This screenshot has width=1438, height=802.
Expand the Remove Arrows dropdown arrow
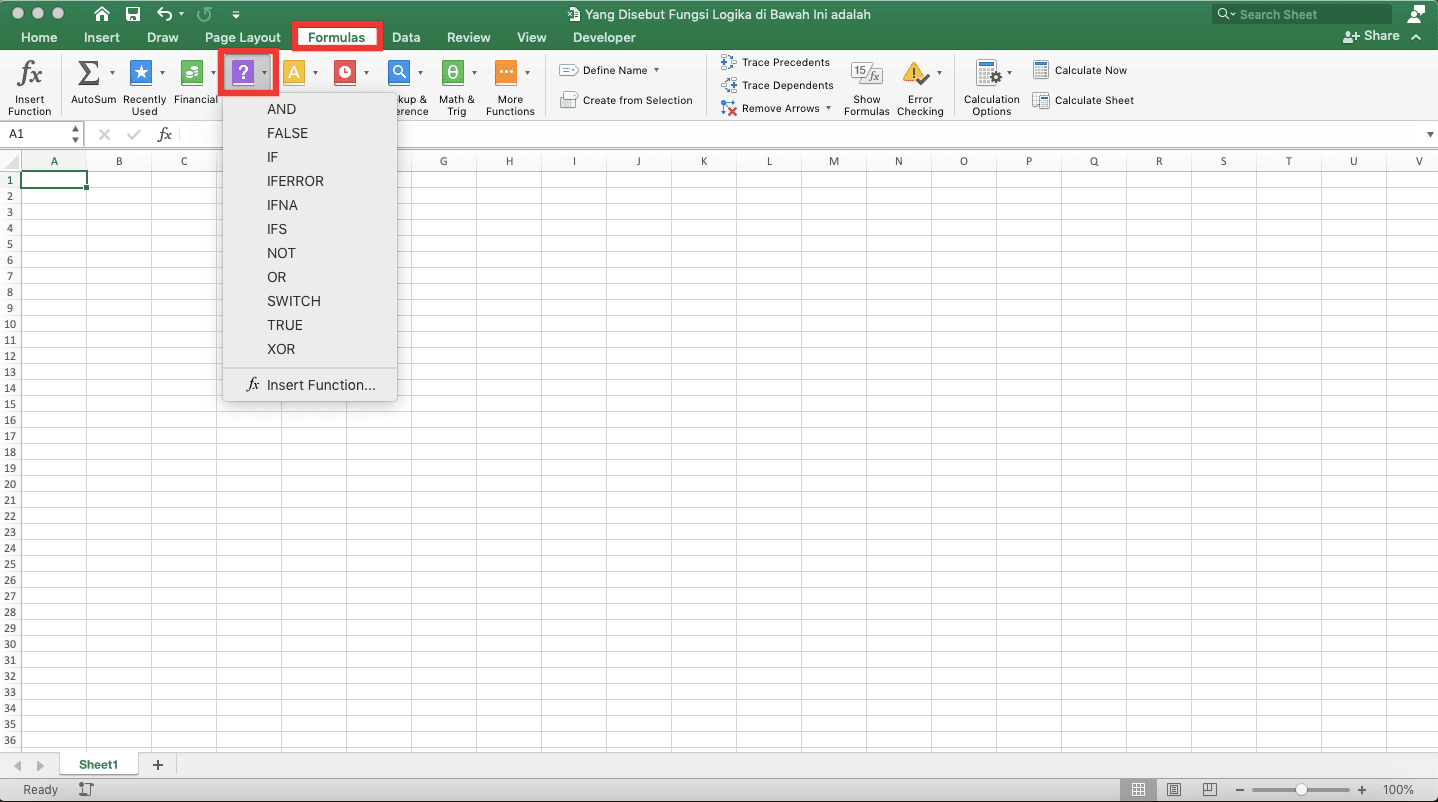point(829,108)
